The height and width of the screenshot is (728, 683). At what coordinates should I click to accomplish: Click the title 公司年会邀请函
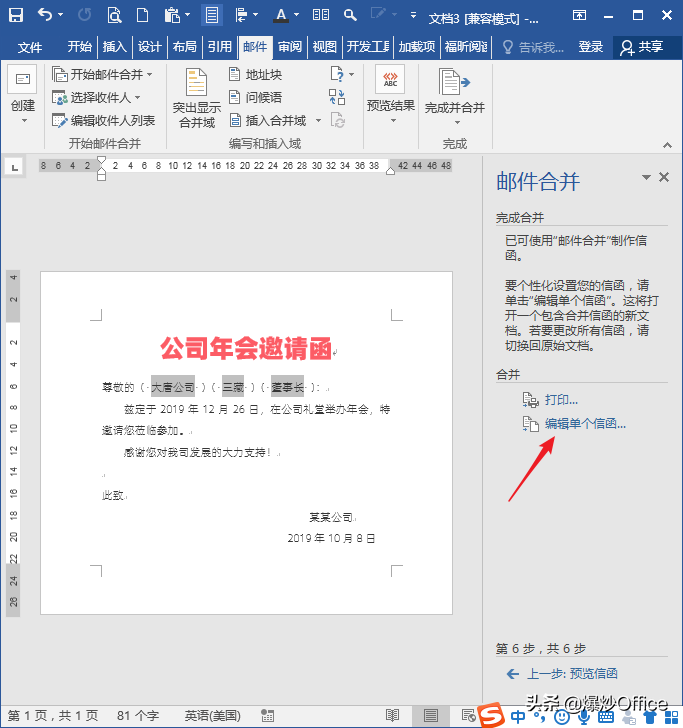tap(246, 348)
